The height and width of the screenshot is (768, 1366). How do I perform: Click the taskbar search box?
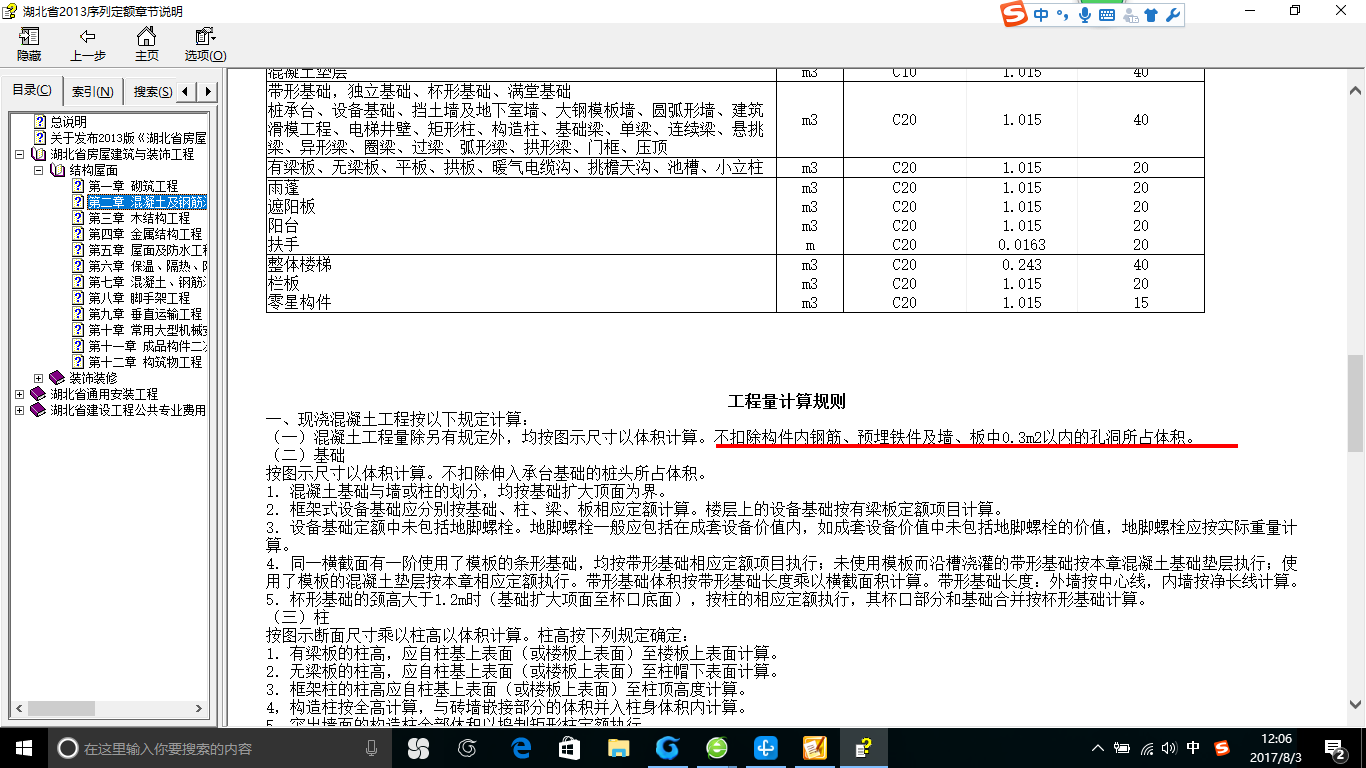220,748
